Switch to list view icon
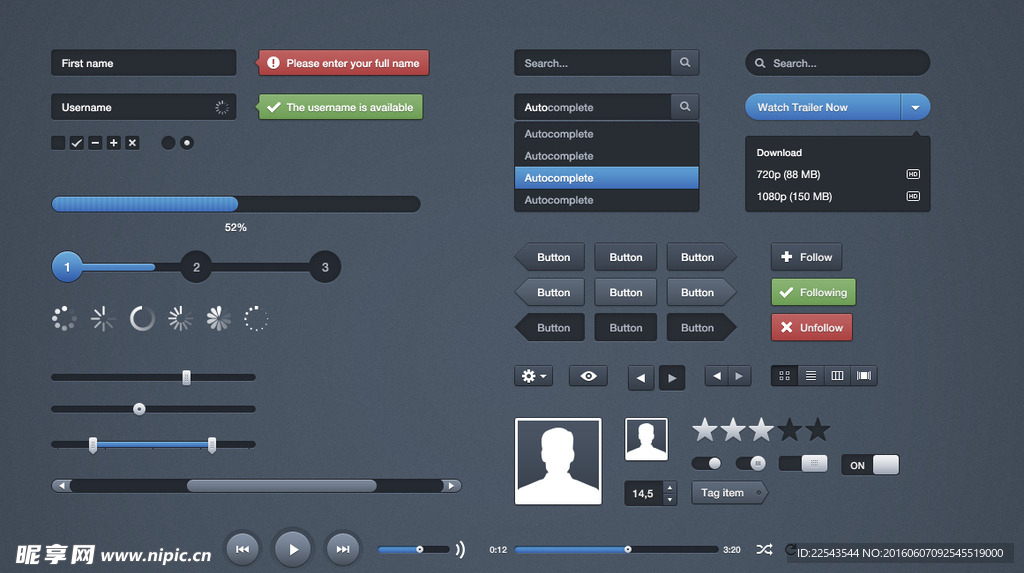 pyautogui.click(x=810, y=376)
